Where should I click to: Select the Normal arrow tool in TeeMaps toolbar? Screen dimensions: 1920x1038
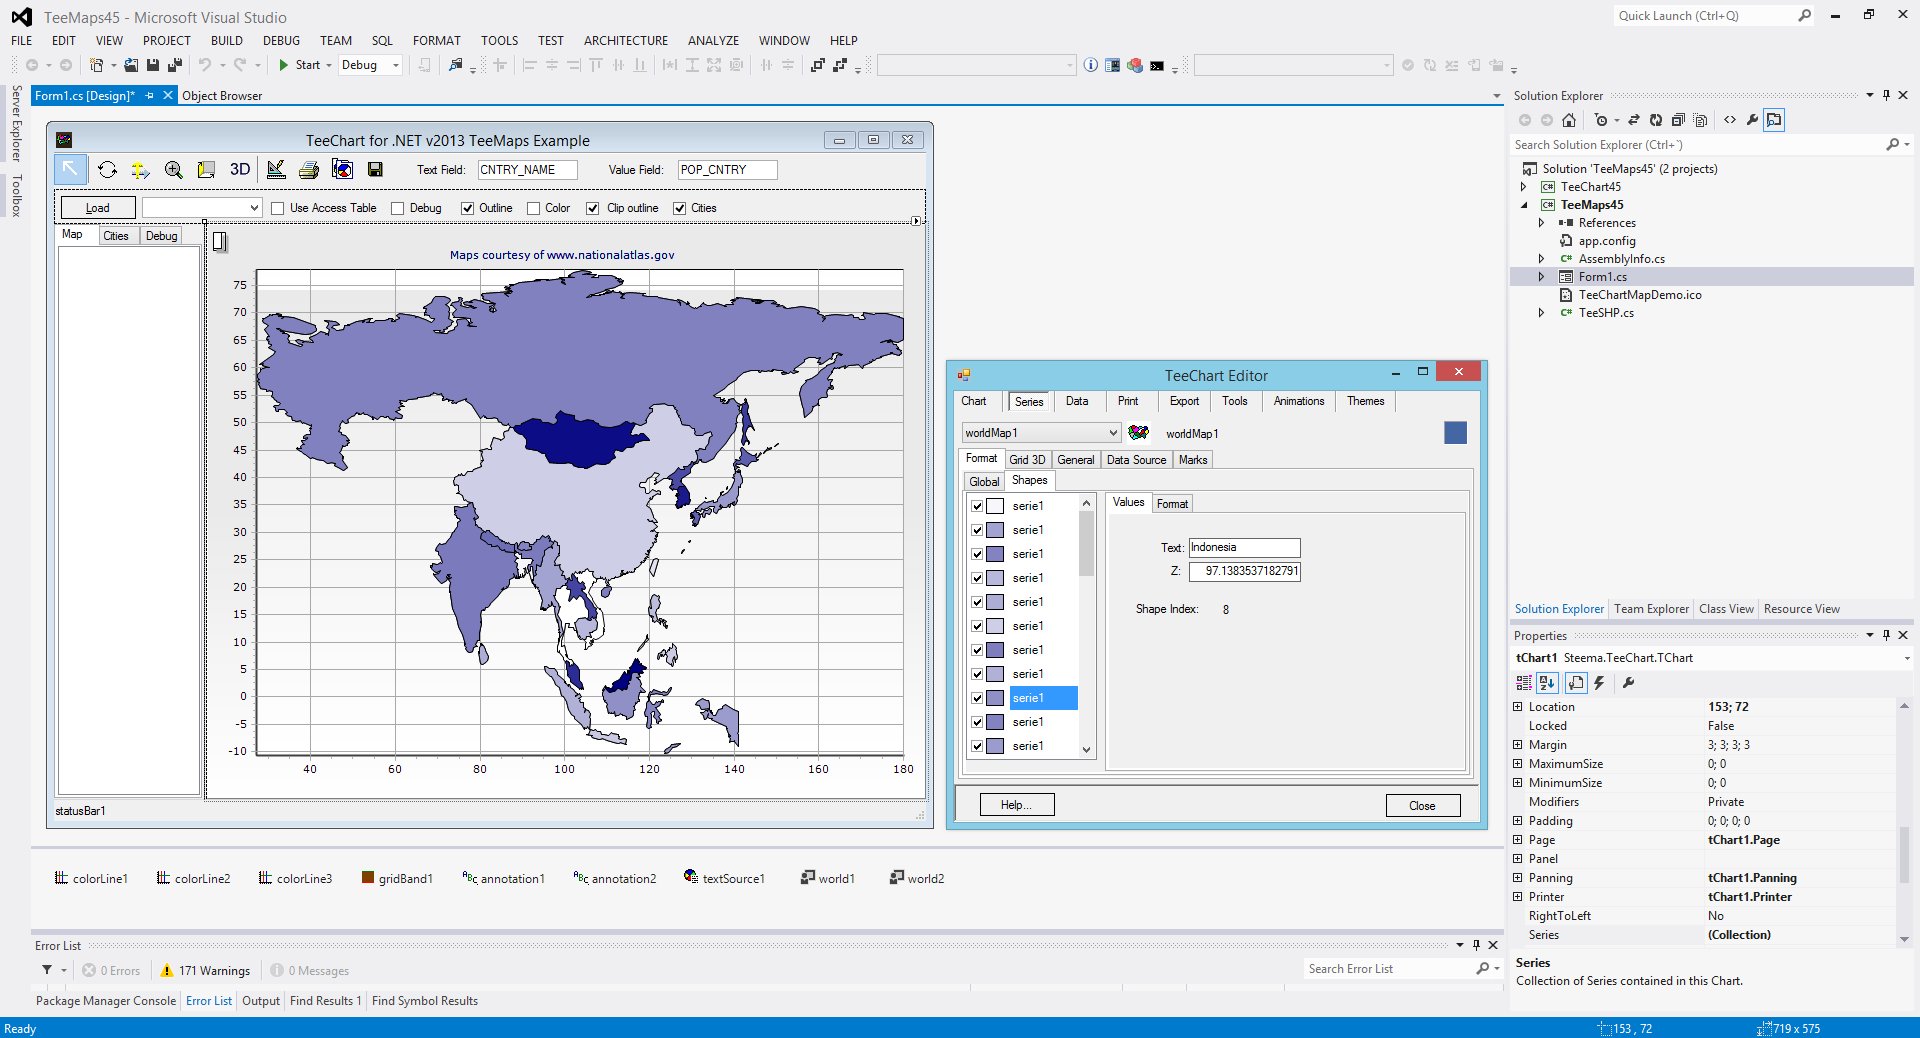tap(70, 169)
